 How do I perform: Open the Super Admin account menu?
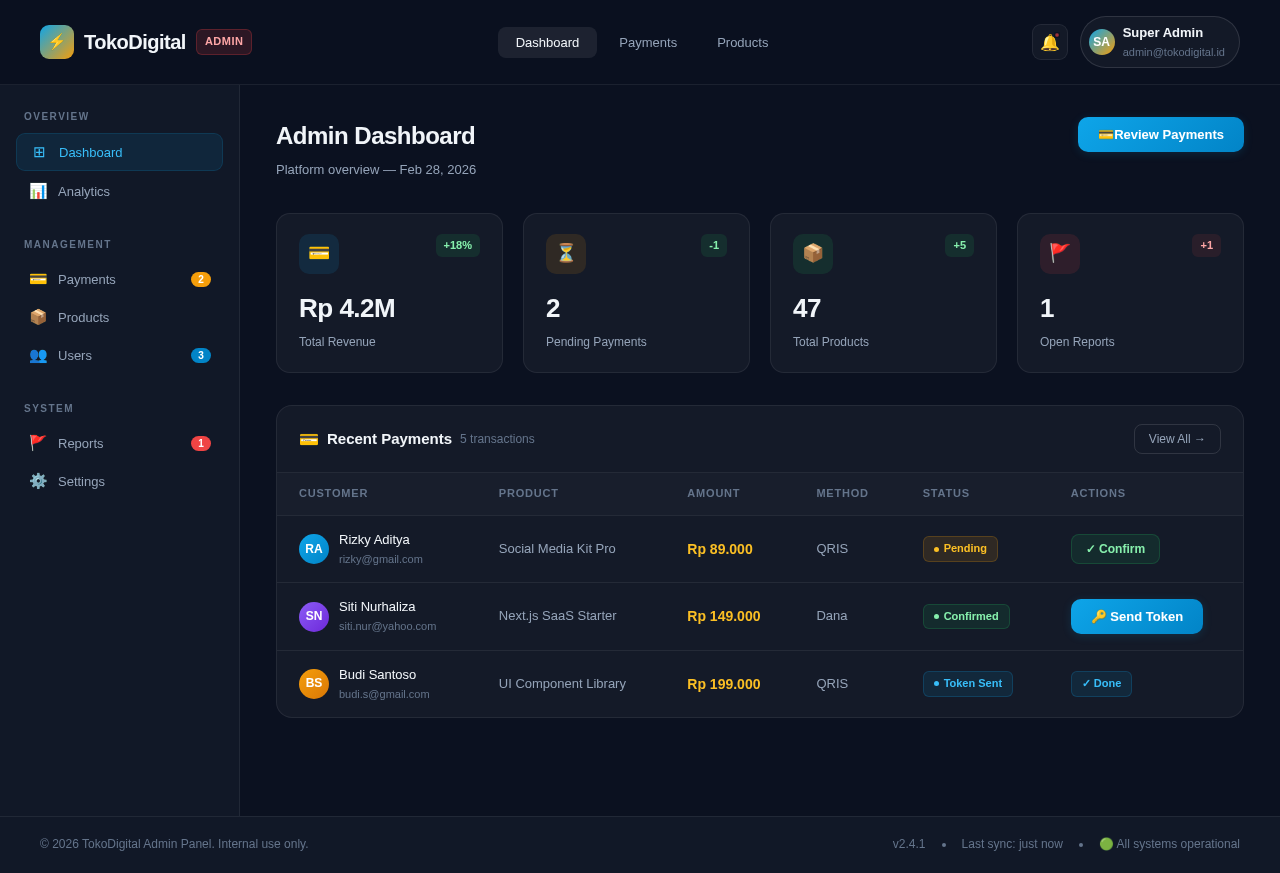1159,42
